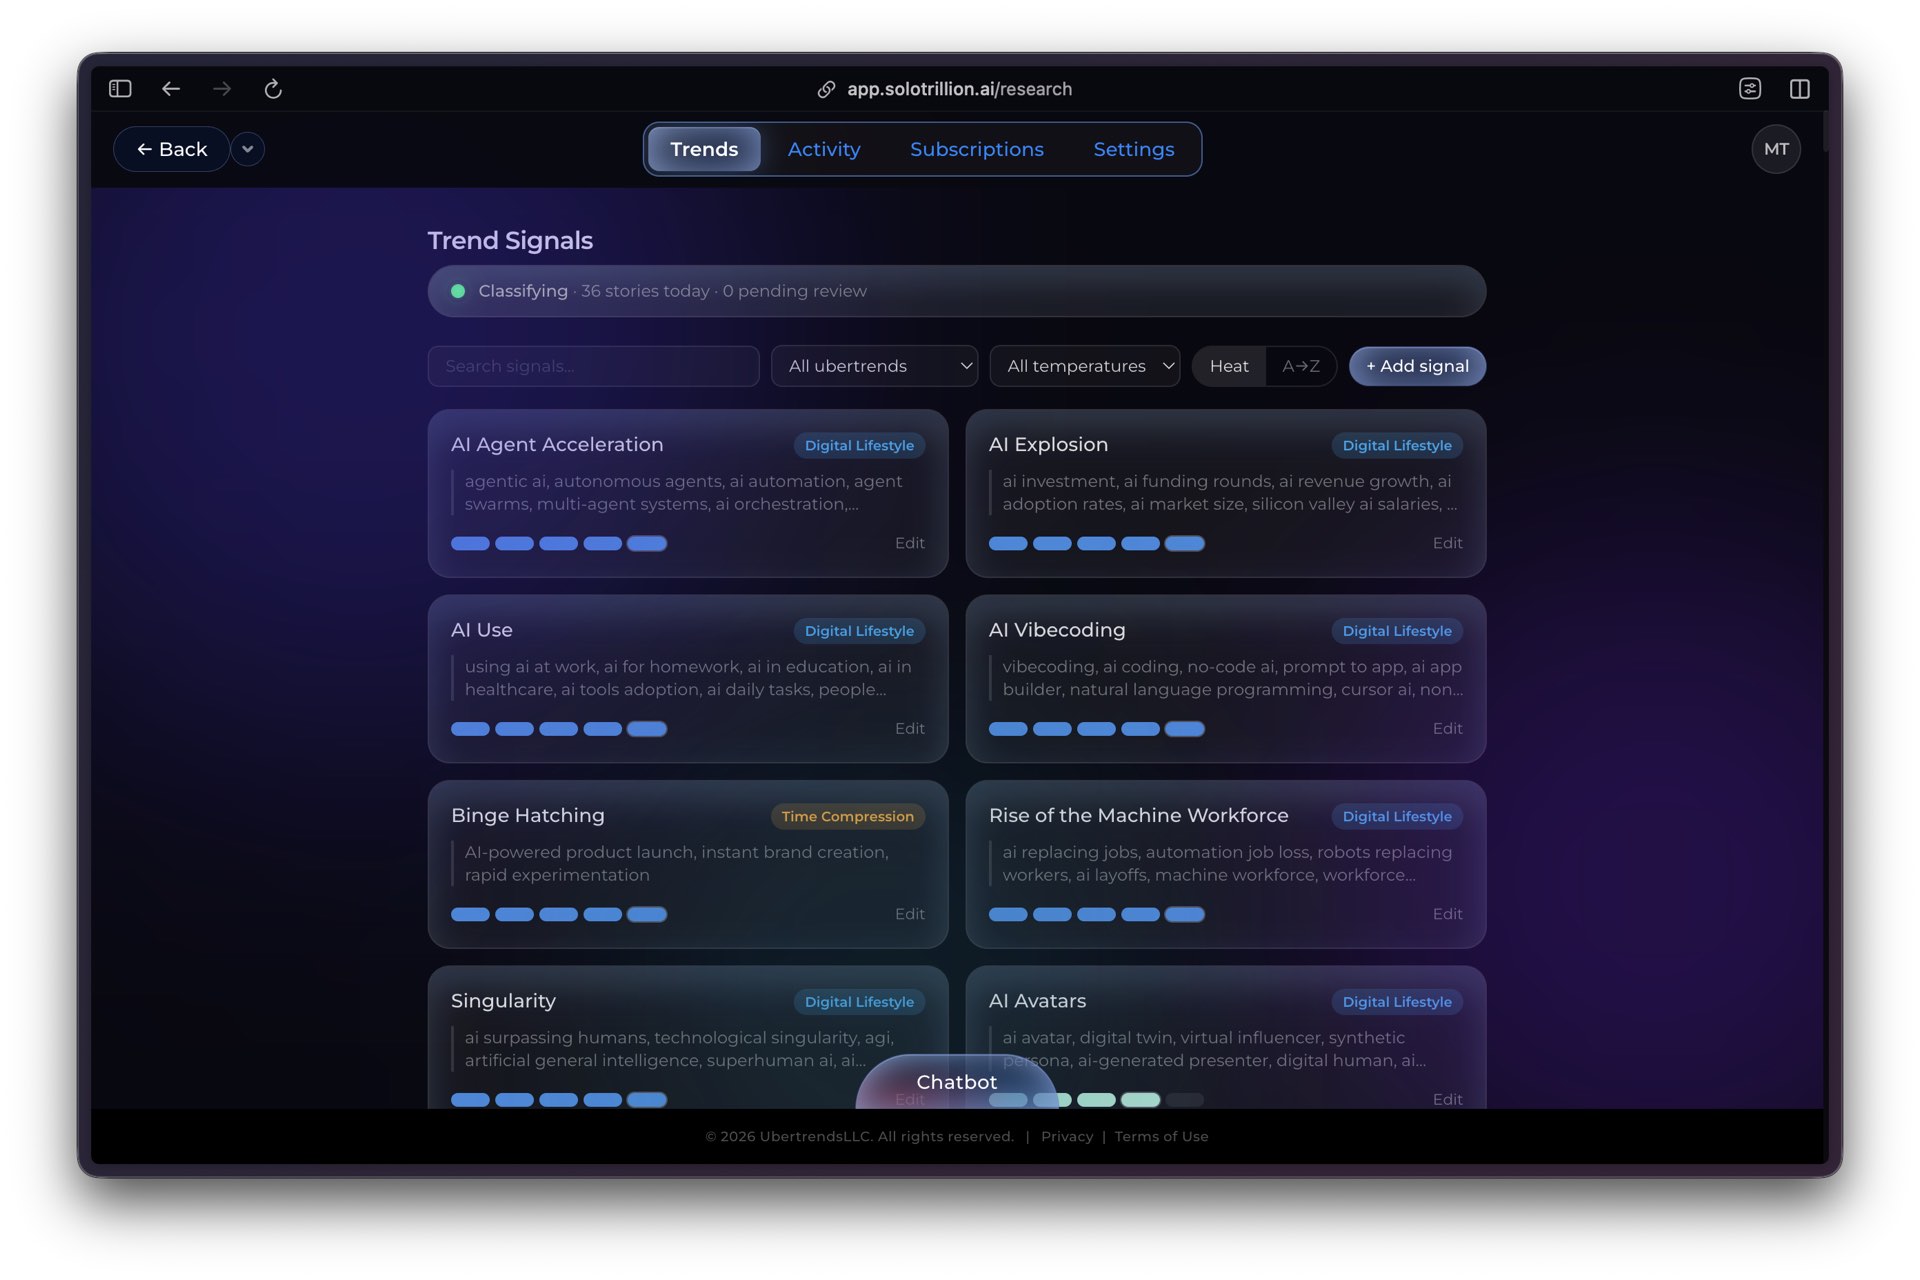The width and height of the screenshot is (1920, 1280).
Task: Open the All temperatures dropdown
Action: tap(1085, 366)
